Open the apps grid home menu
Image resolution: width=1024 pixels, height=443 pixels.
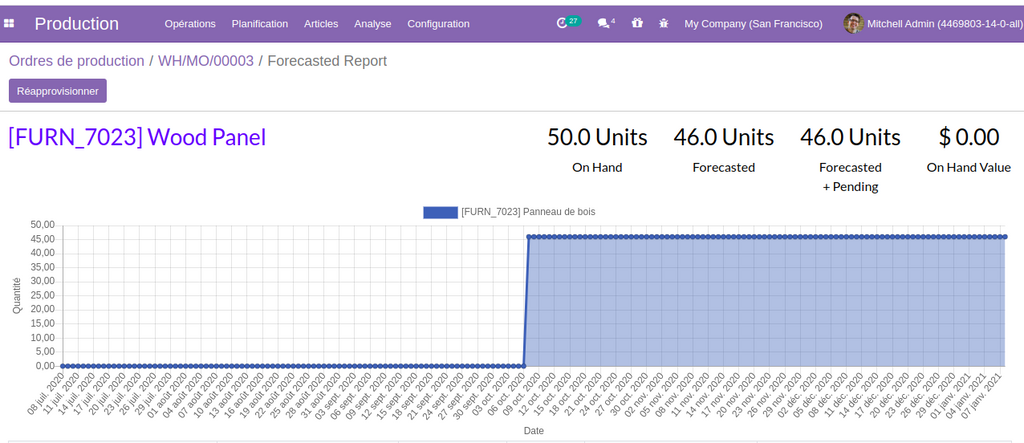click(x=10, y=23)
